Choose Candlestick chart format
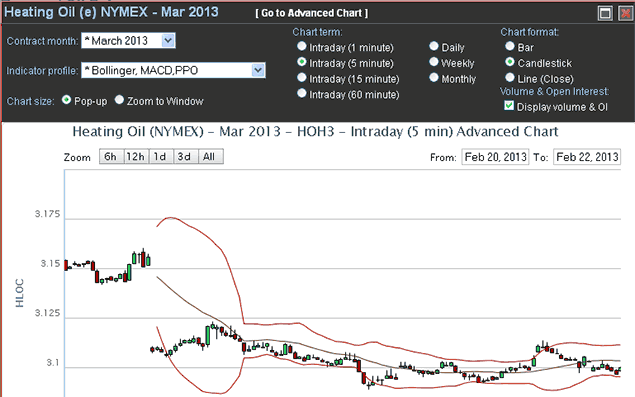Image resolution: width=635 pixels, height=397 pixels. (x=510, y=62)
